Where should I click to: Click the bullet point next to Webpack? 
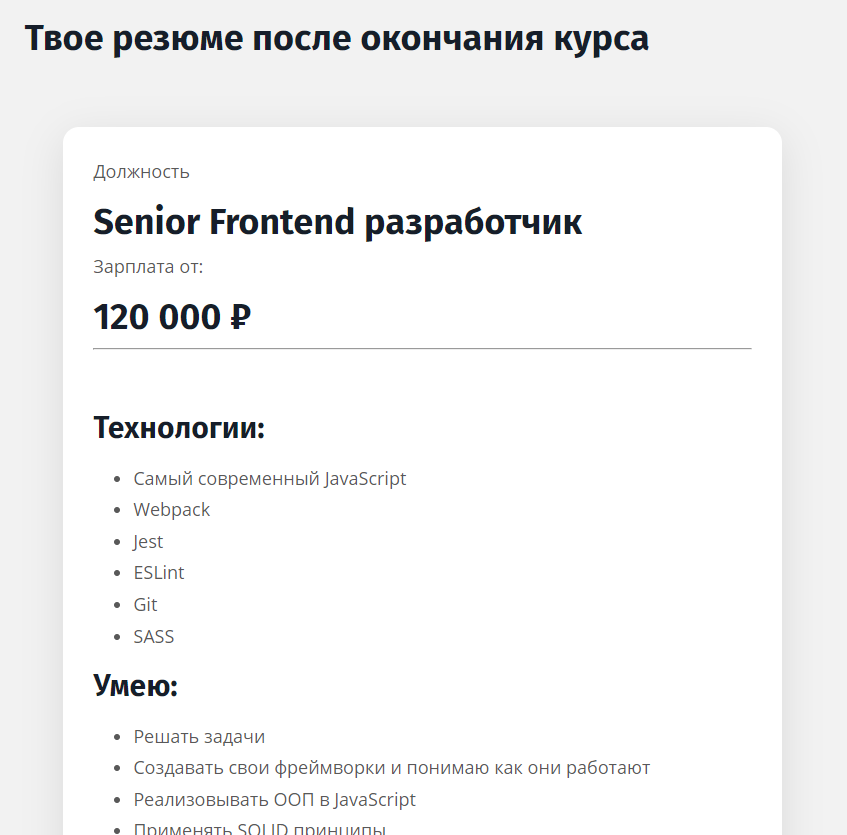click(x=117, y=510)
